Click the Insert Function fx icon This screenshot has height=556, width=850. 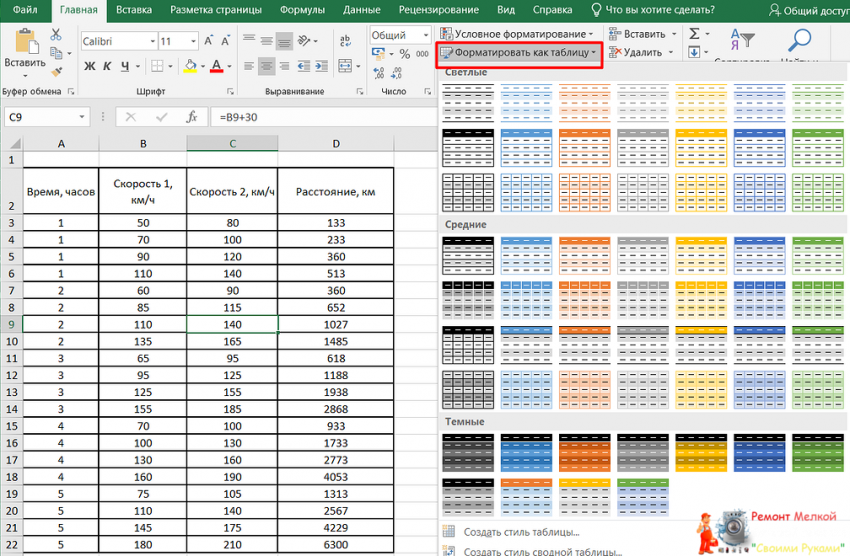click(x=192, y=117)
